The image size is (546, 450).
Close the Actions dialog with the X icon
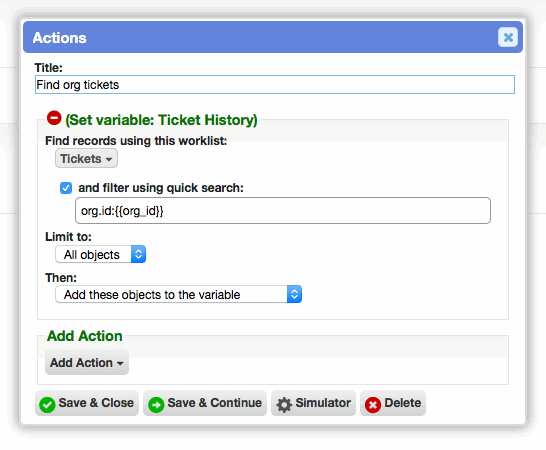tap(508, 37)
